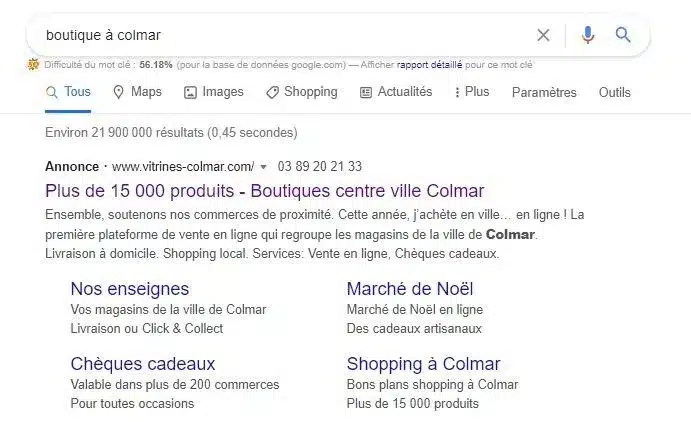Open Shopping results via tag icon
This screenshot has width=691, height=422.
[272, 92]
